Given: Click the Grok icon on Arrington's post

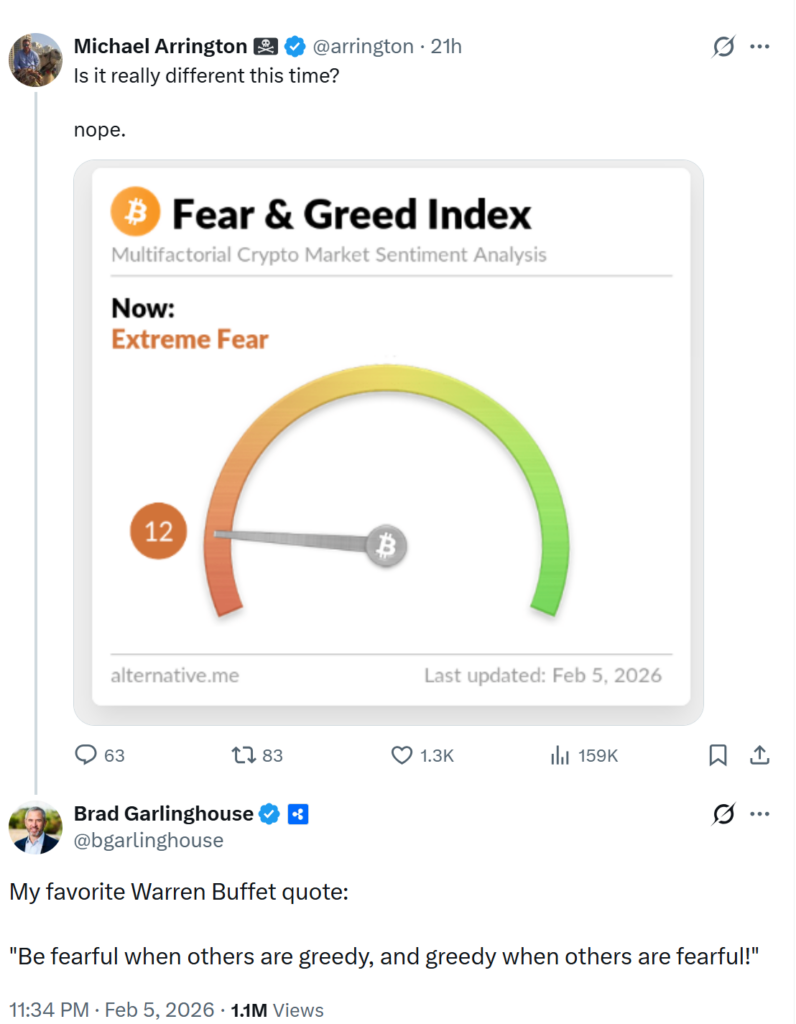Looking at the screenshot, I should pos(722,46).
